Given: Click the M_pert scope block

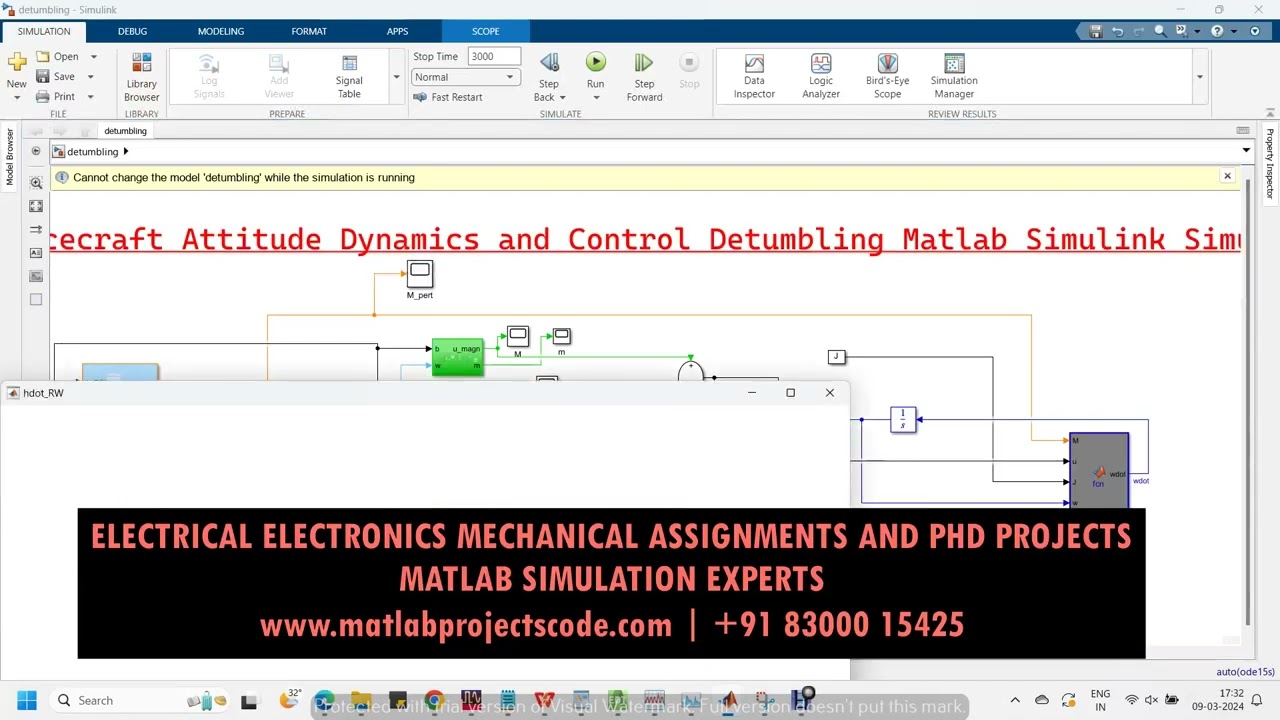Looking at the screenshot, I should click(420, 273).
